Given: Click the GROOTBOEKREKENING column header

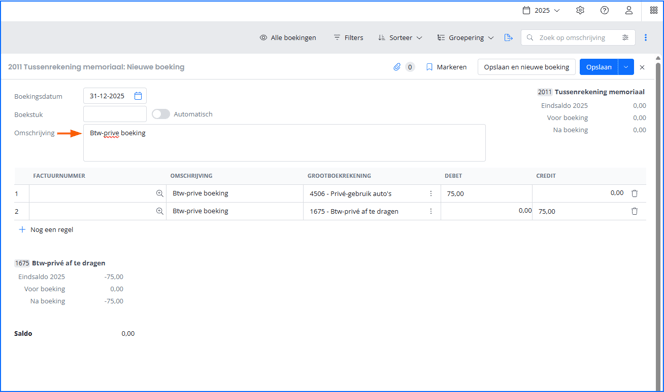Looking at the screenshot, I should tap(339, 176).
